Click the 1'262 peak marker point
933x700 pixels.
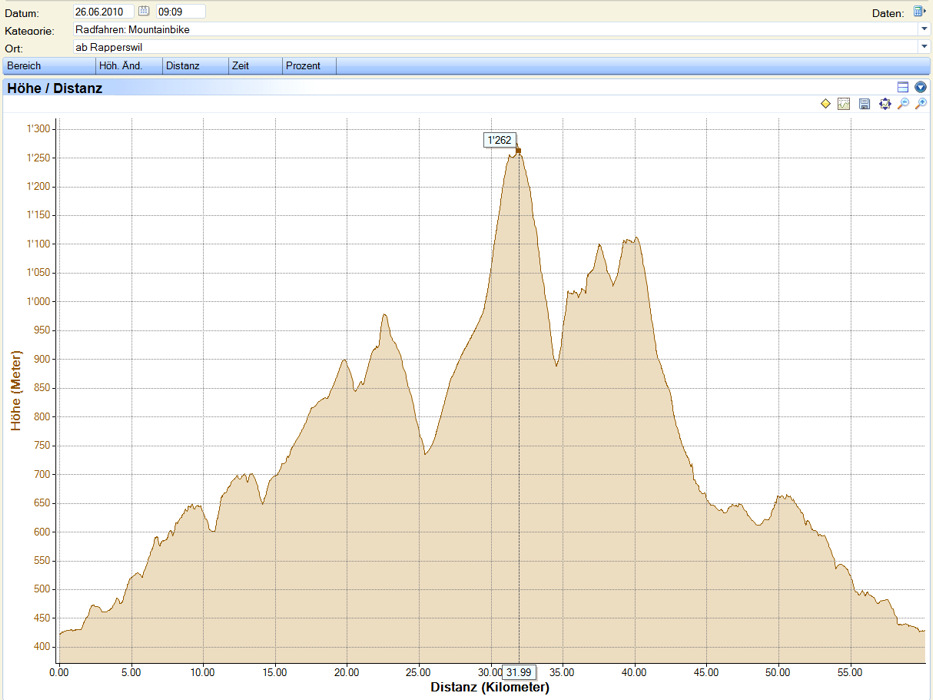coord(518,151)
